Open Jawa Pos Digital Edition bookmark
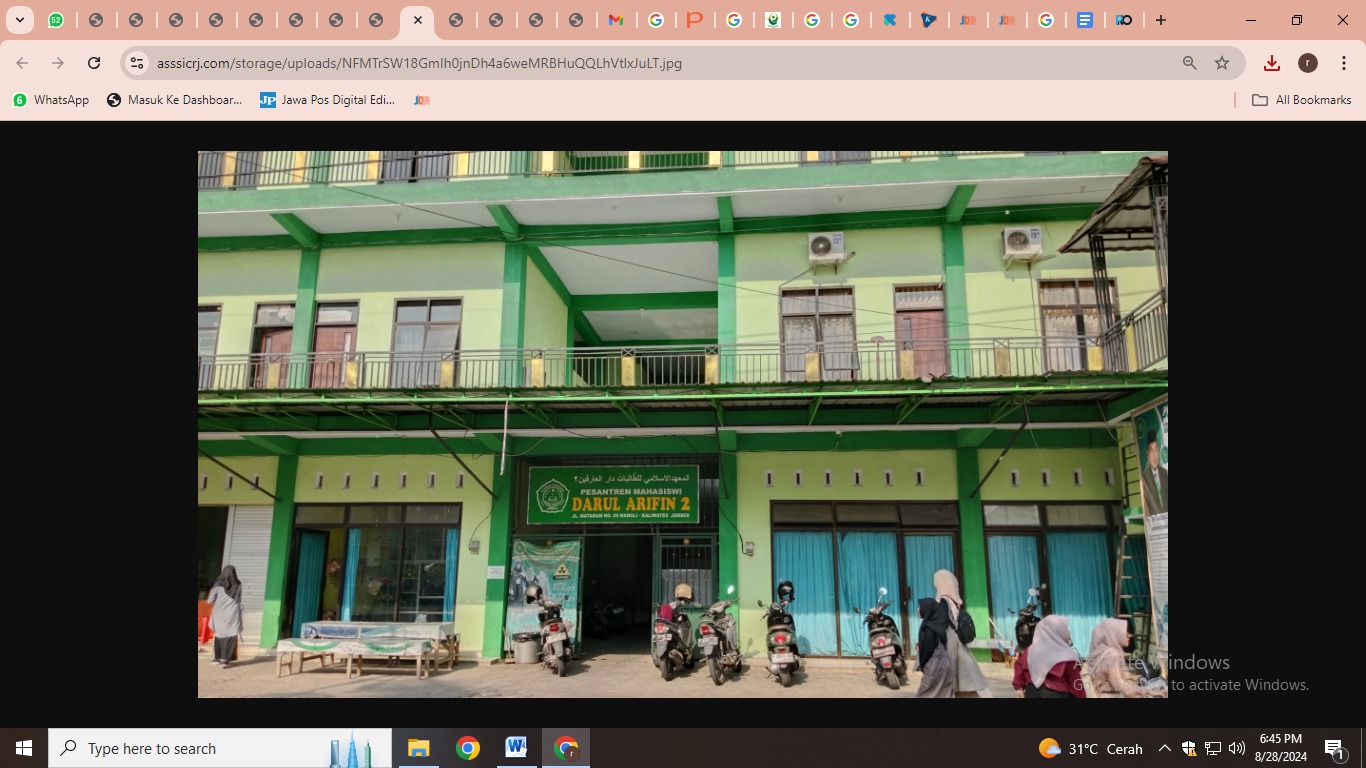This screenshot has width=1366, height=768. tap(328, 100)
